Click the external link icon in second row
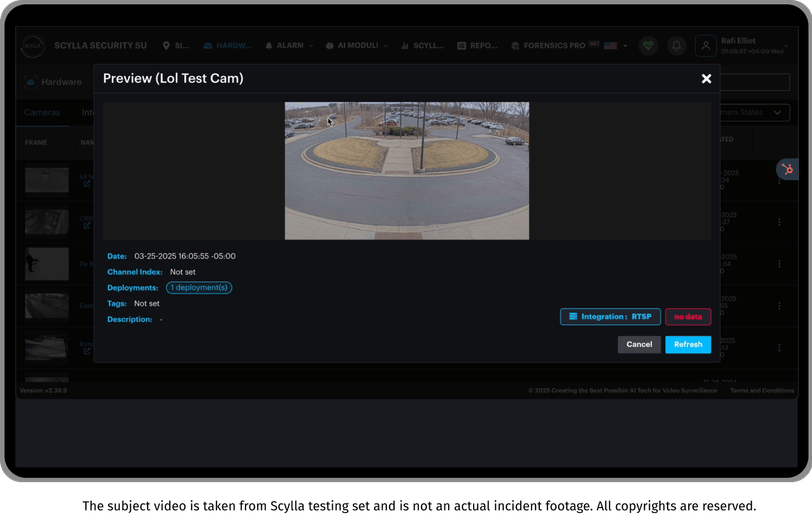812x519 pixels. [x=87, y=225]
